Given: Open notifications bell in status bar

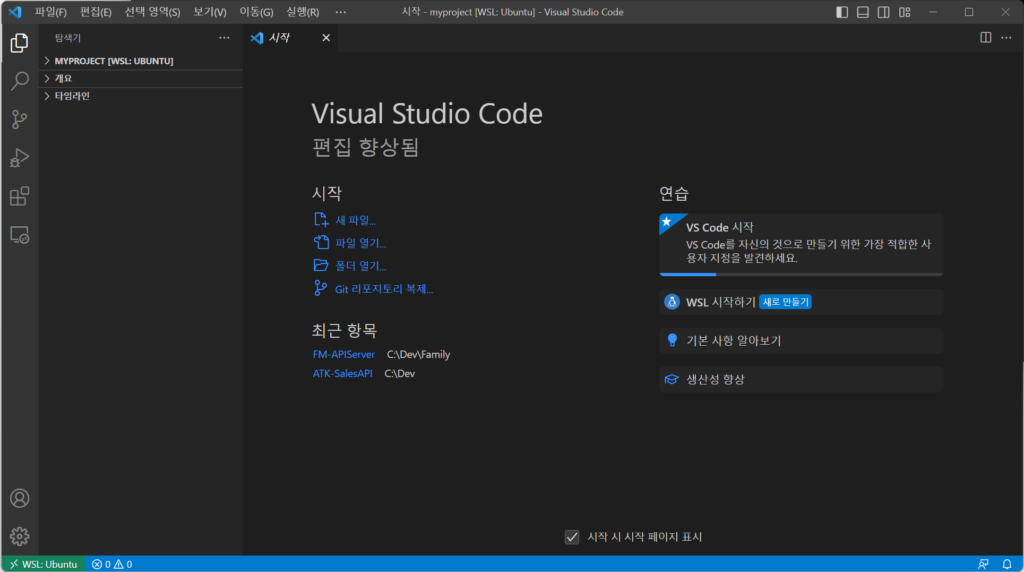Looking at the screenshot, I should 1007,564.
